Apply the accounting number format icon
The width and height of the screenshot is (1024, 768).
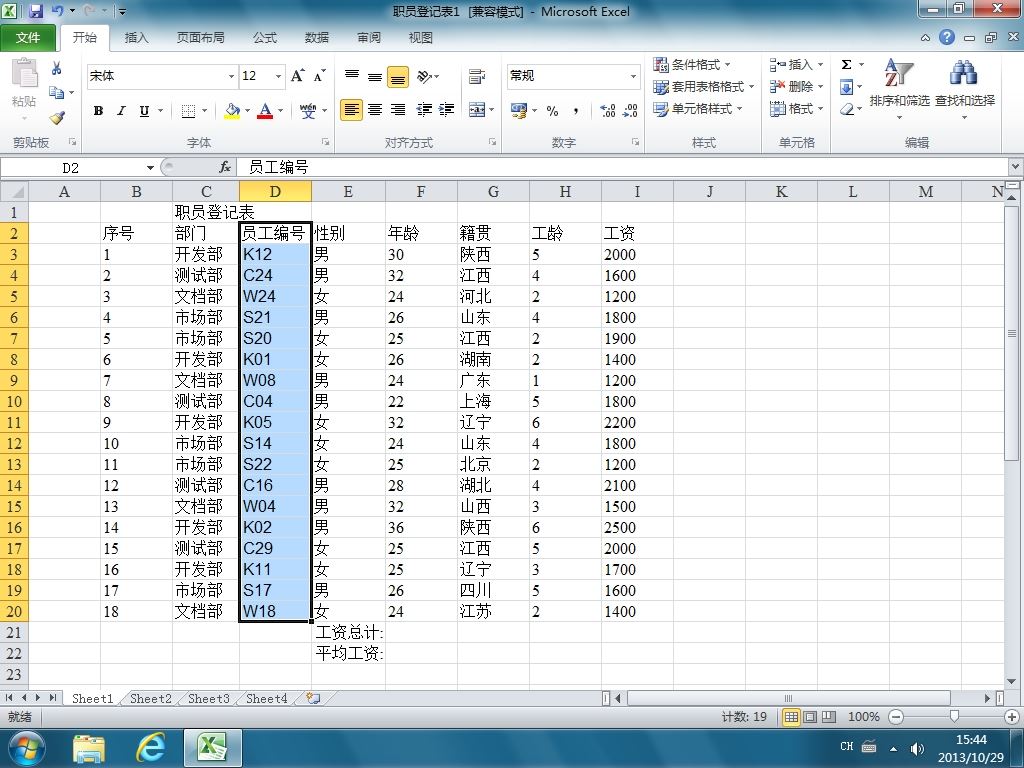point(519,111)
